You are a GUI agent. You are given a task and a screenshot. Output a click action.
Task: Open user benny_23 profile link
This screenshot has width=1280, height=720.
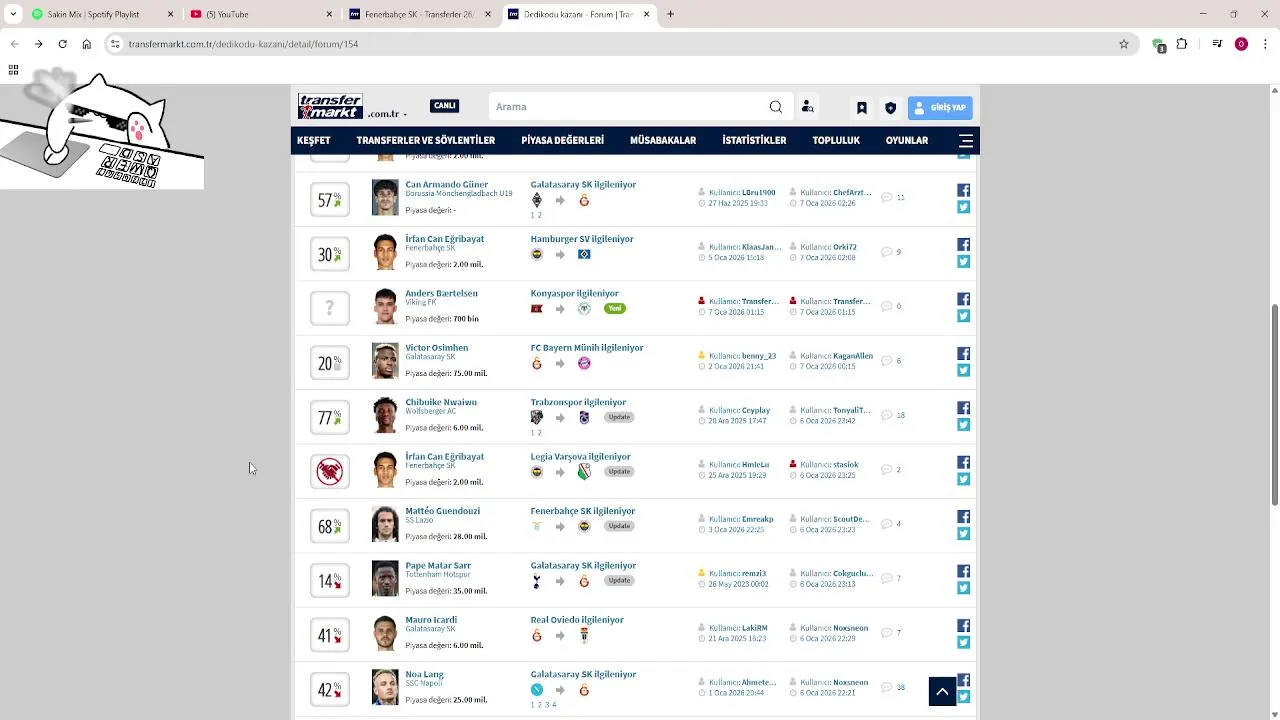(759, 356)
